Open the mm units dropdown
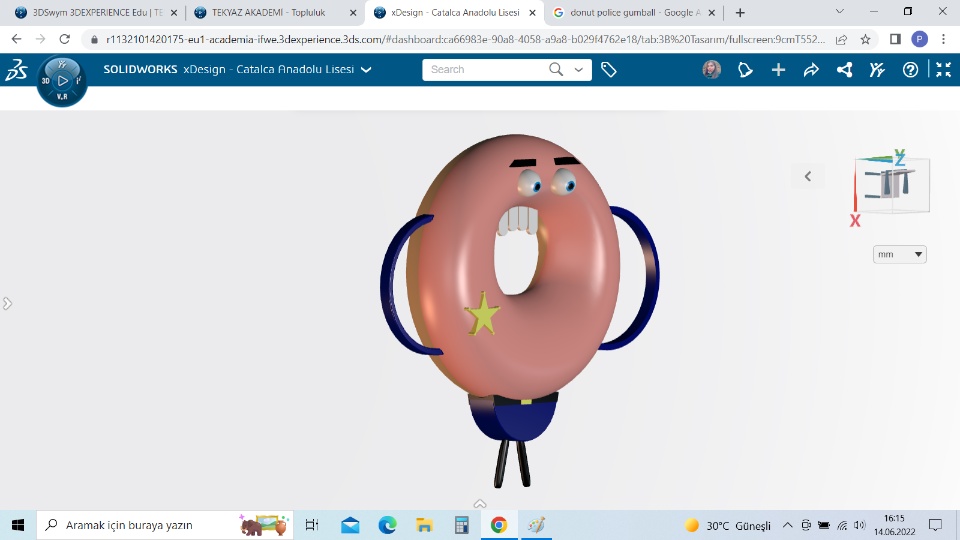The image size is (960, 540). pyautogui.click(x=899, y=254)
